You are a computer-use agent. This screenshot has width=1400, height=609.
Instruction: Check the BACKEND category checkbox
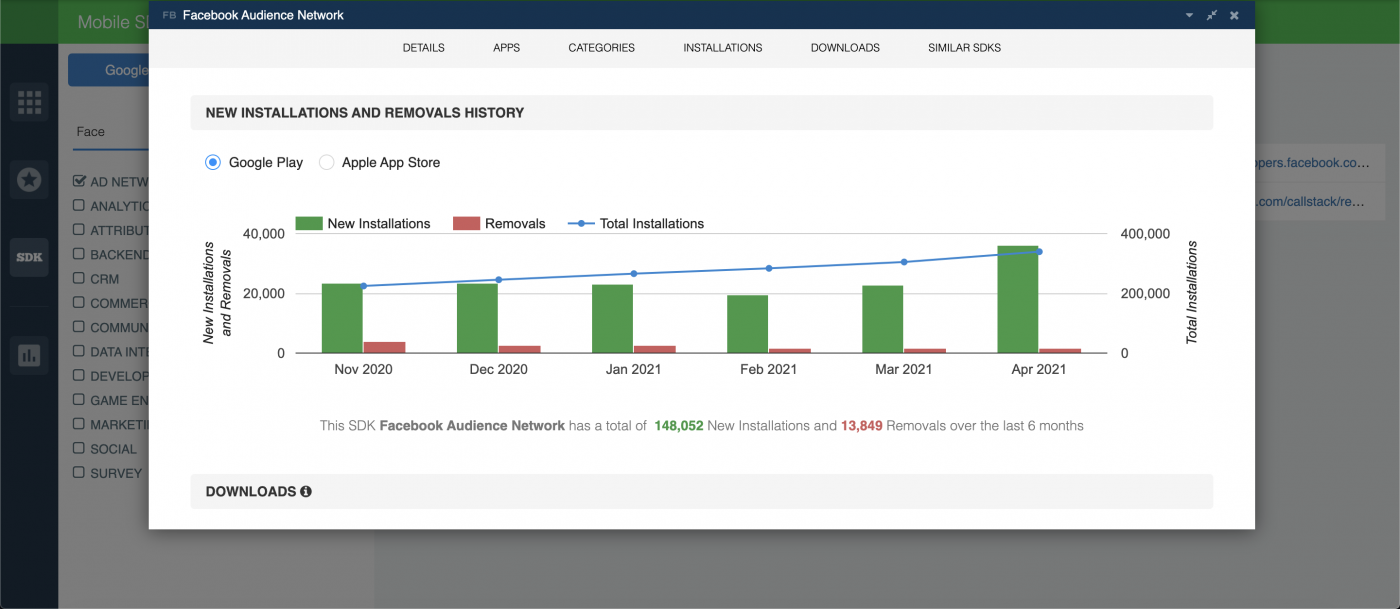click(79, 254)
